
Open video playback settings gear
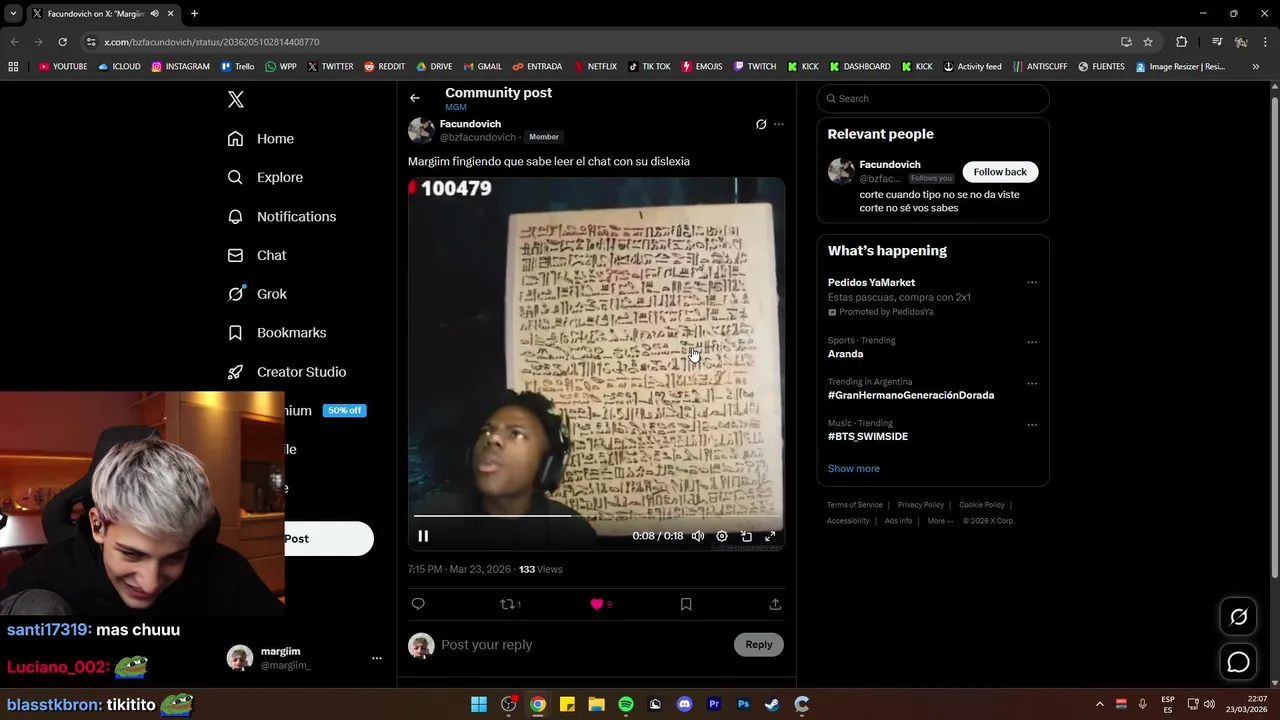point(722,536)
